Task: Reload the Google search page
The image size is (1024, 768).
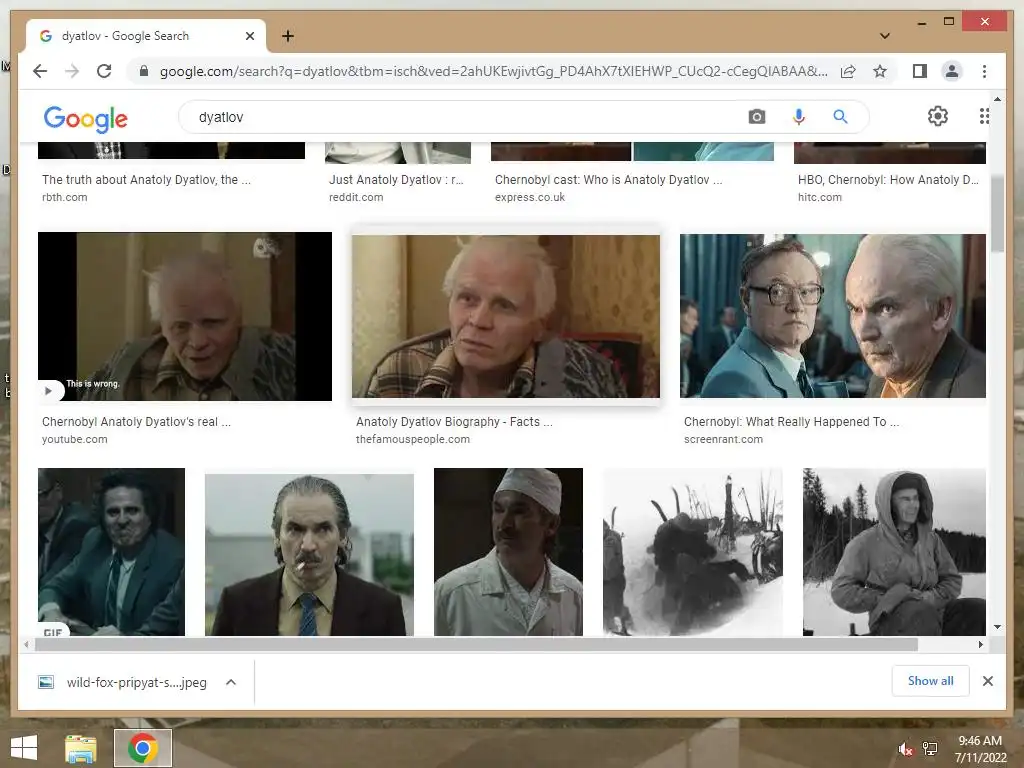Action: [x=104, y=71]
